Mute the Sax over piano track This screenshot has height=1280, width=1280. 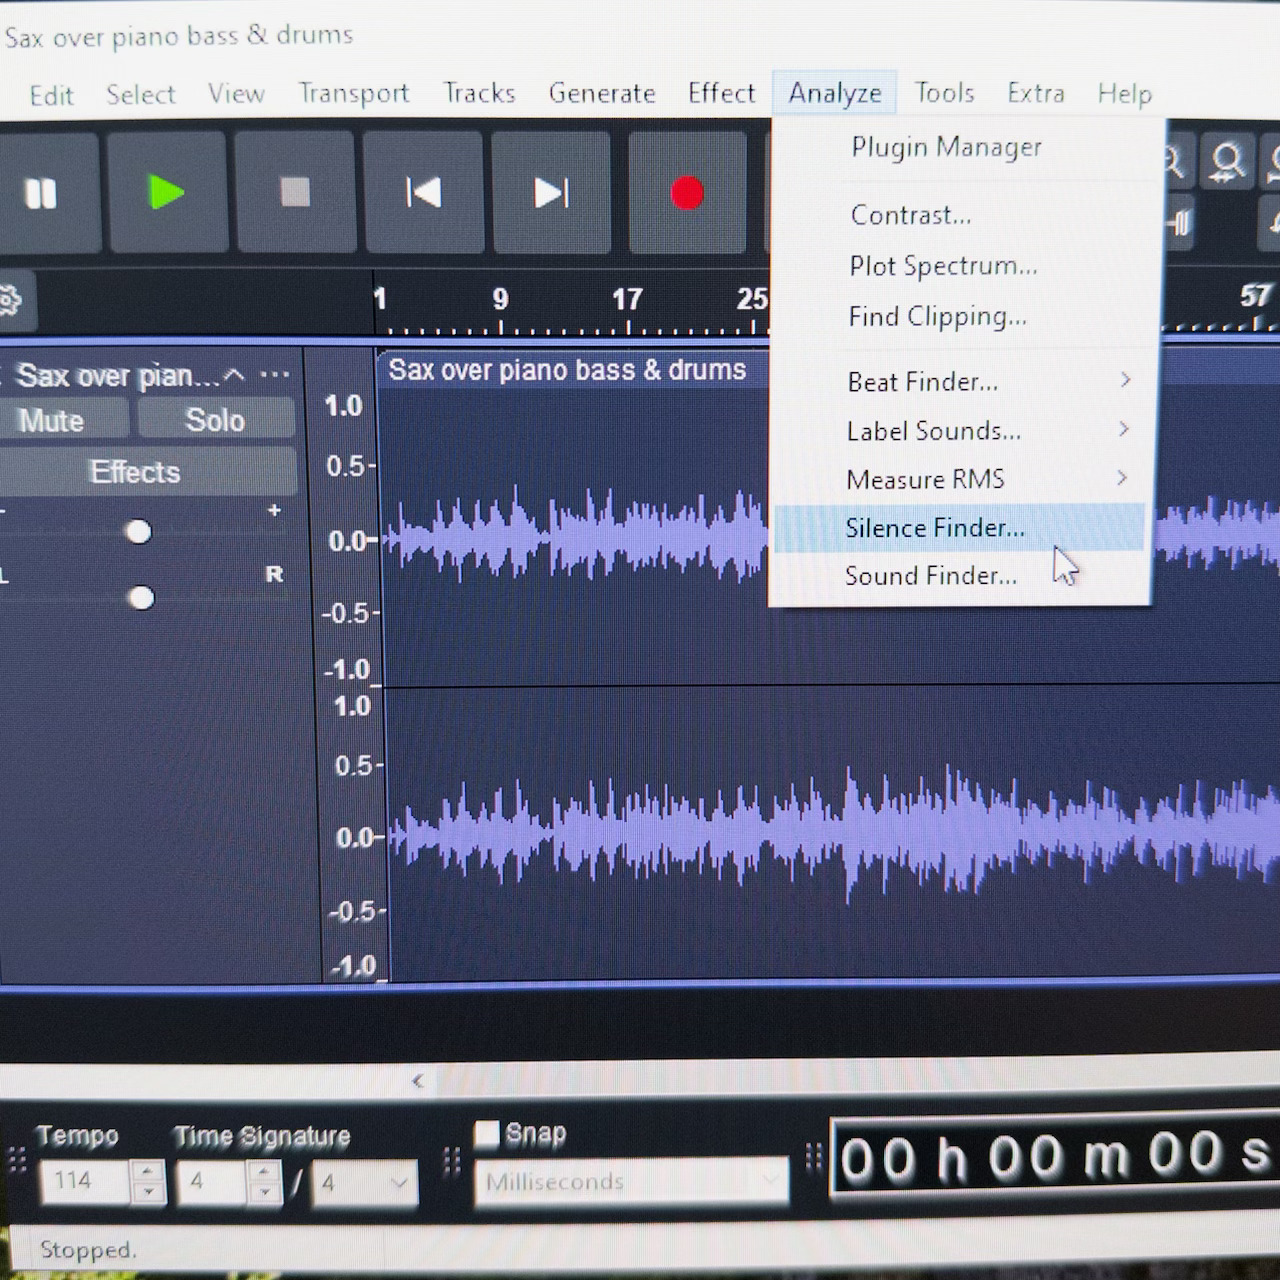point(58,420)
